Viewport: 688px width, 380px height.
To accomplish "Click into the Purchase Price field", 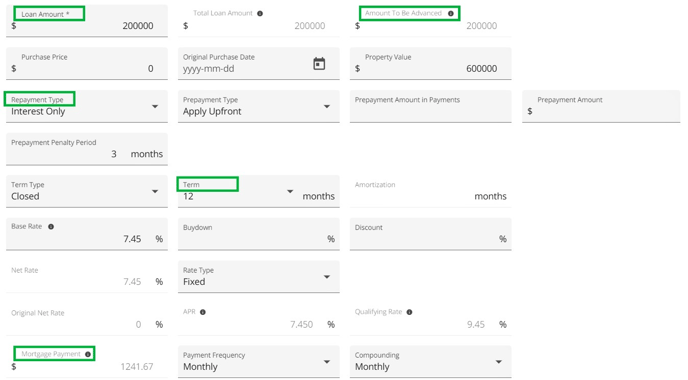I will tap(87, 64).
